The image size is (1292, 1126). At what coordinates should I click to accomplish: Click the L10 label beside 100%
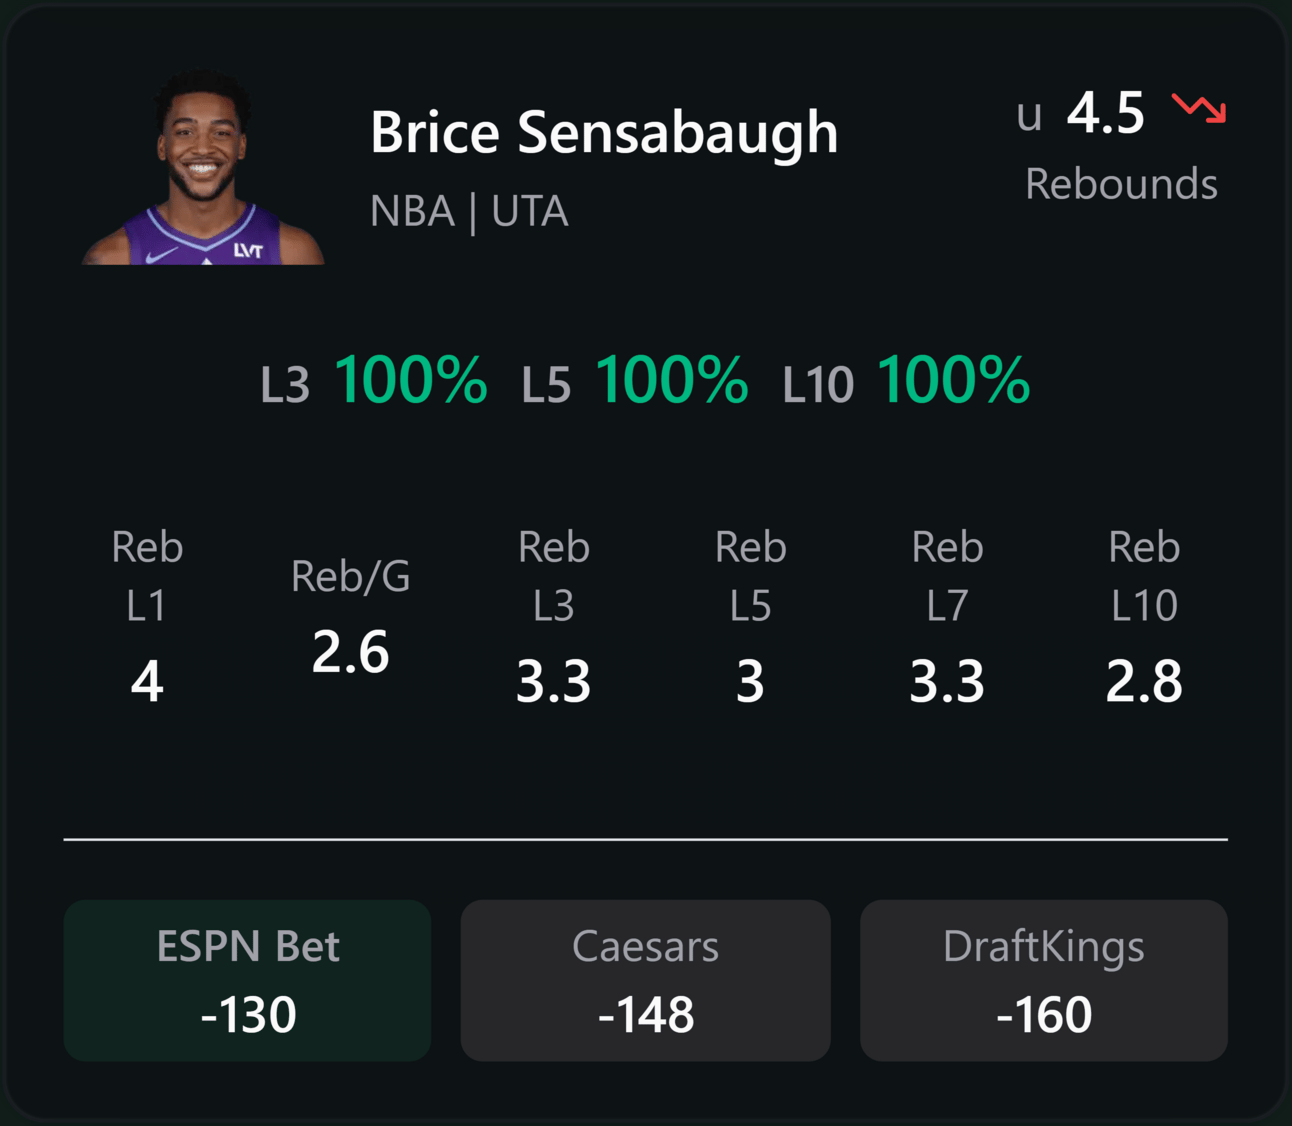coord(818,385)
